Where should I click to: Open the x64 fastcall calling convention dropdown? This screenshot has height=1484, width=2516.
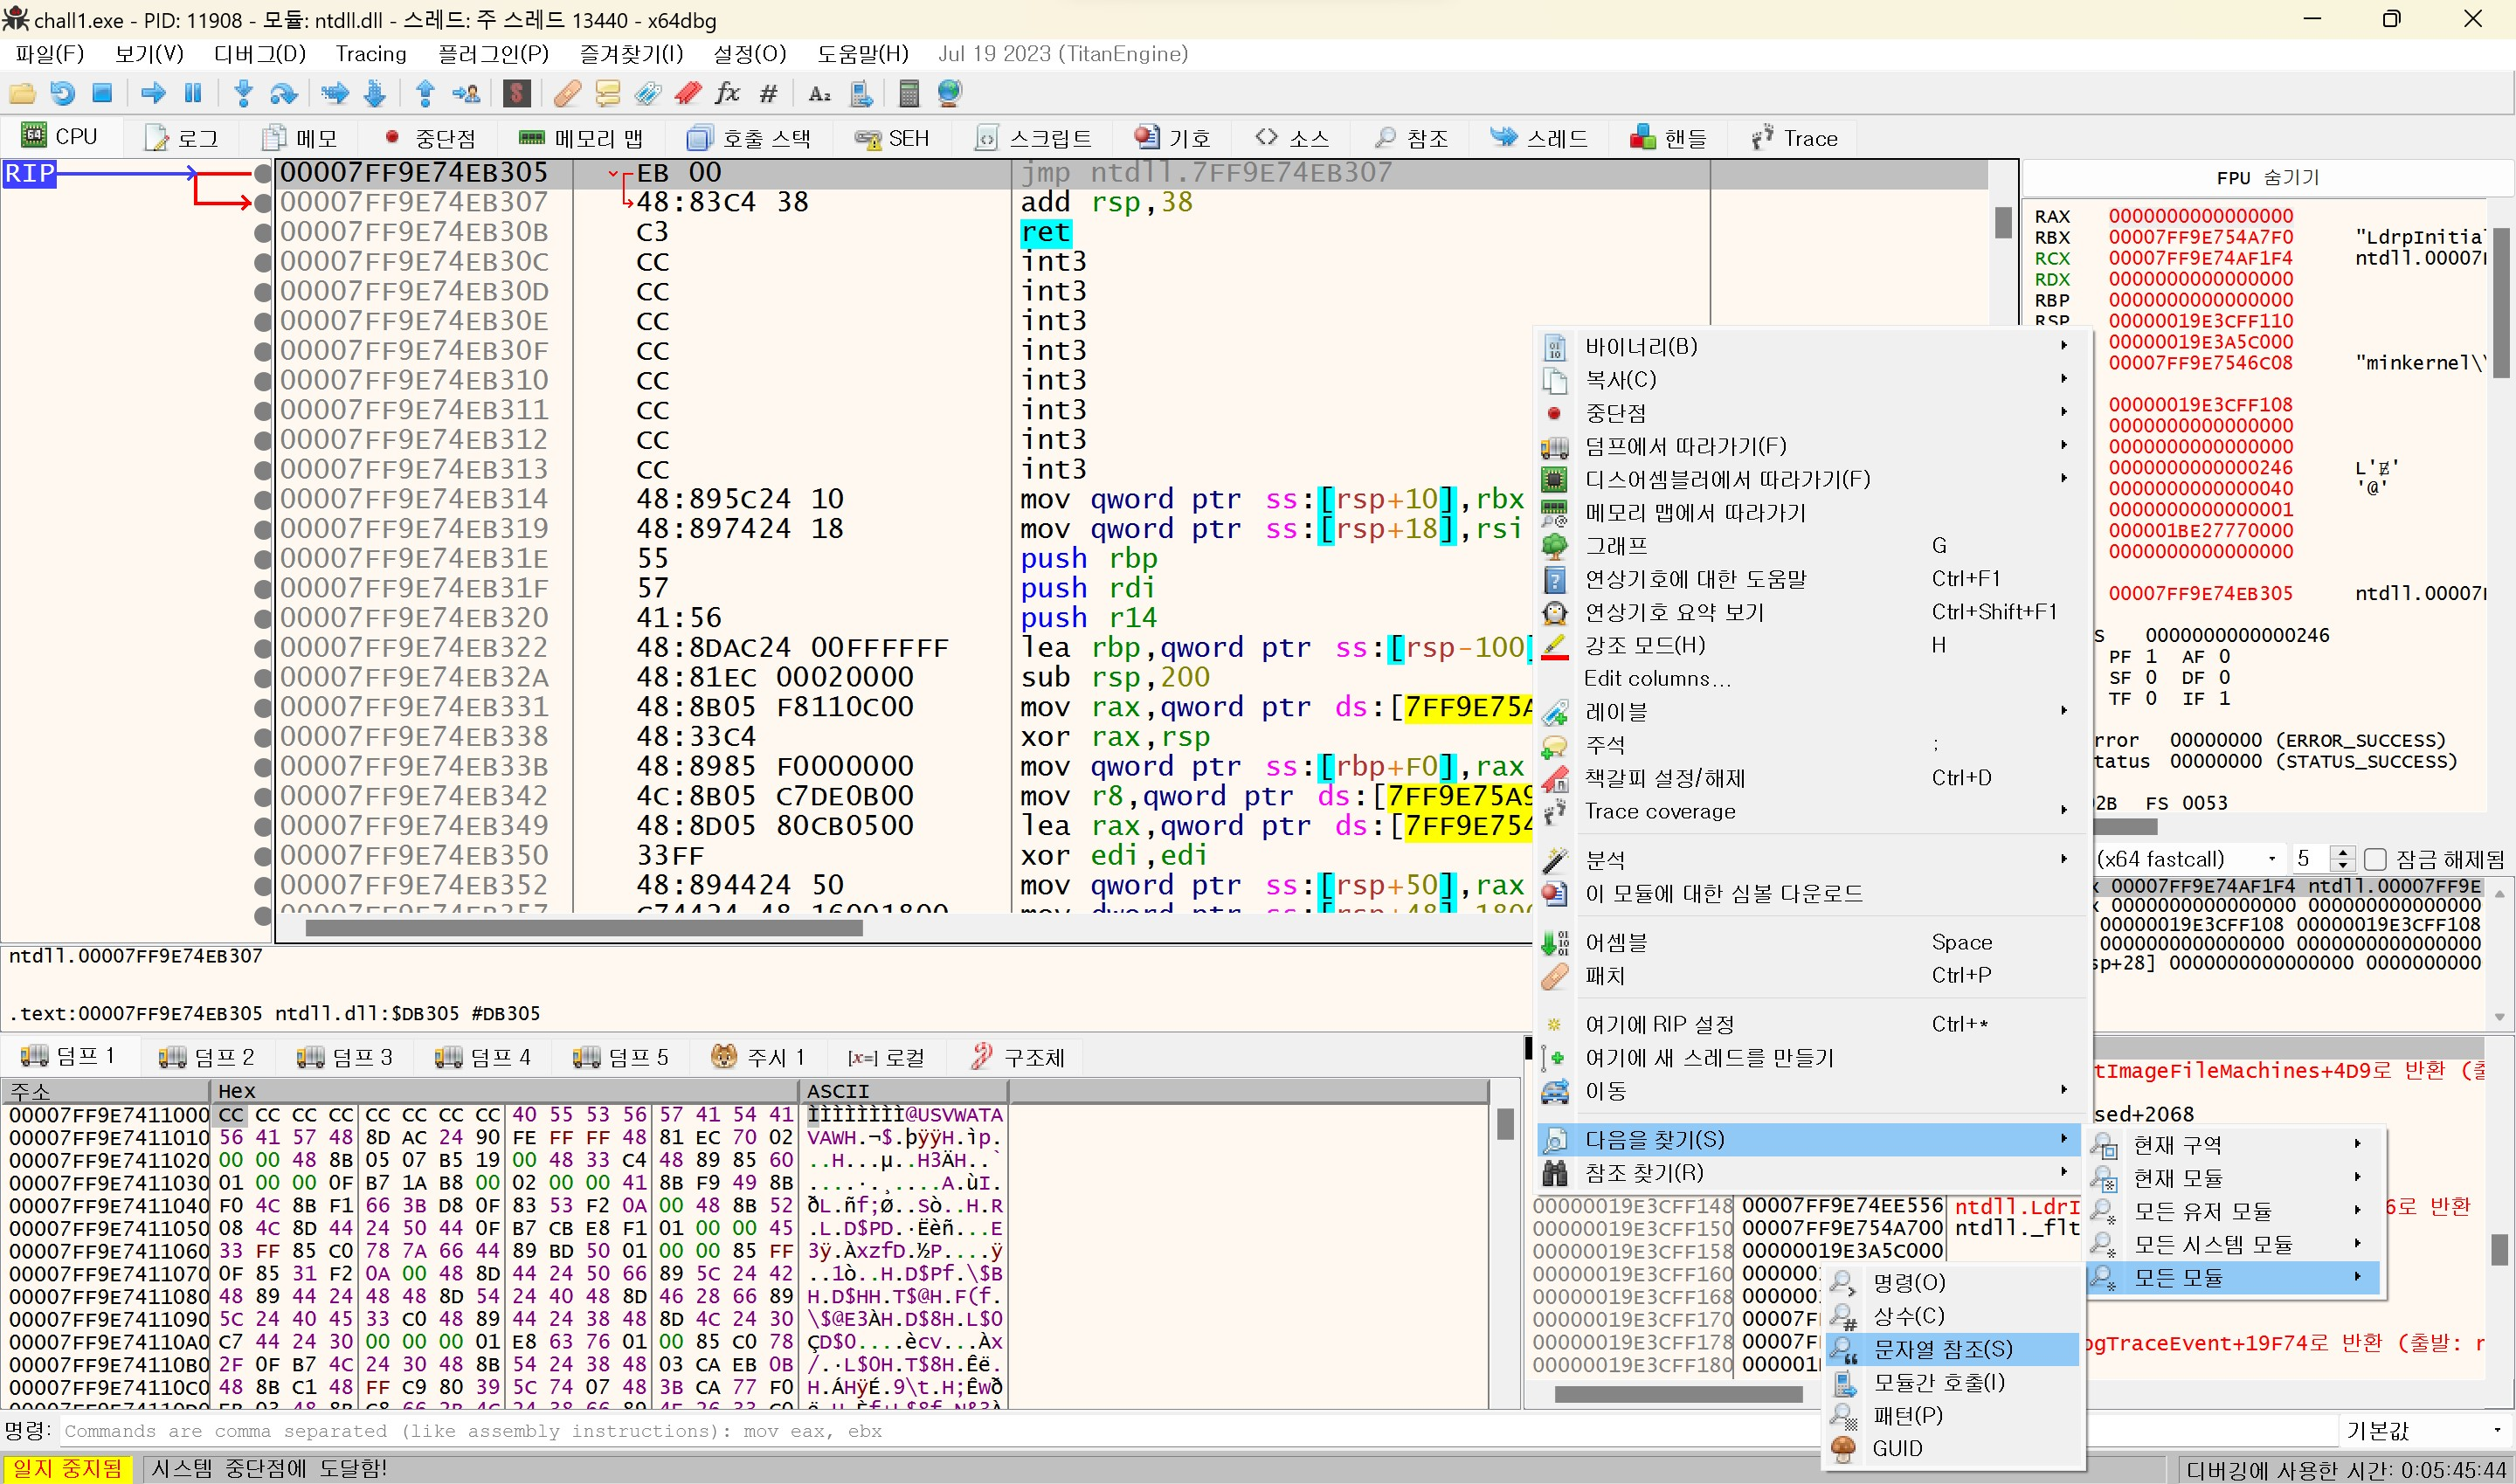(x=2272, y=859)
